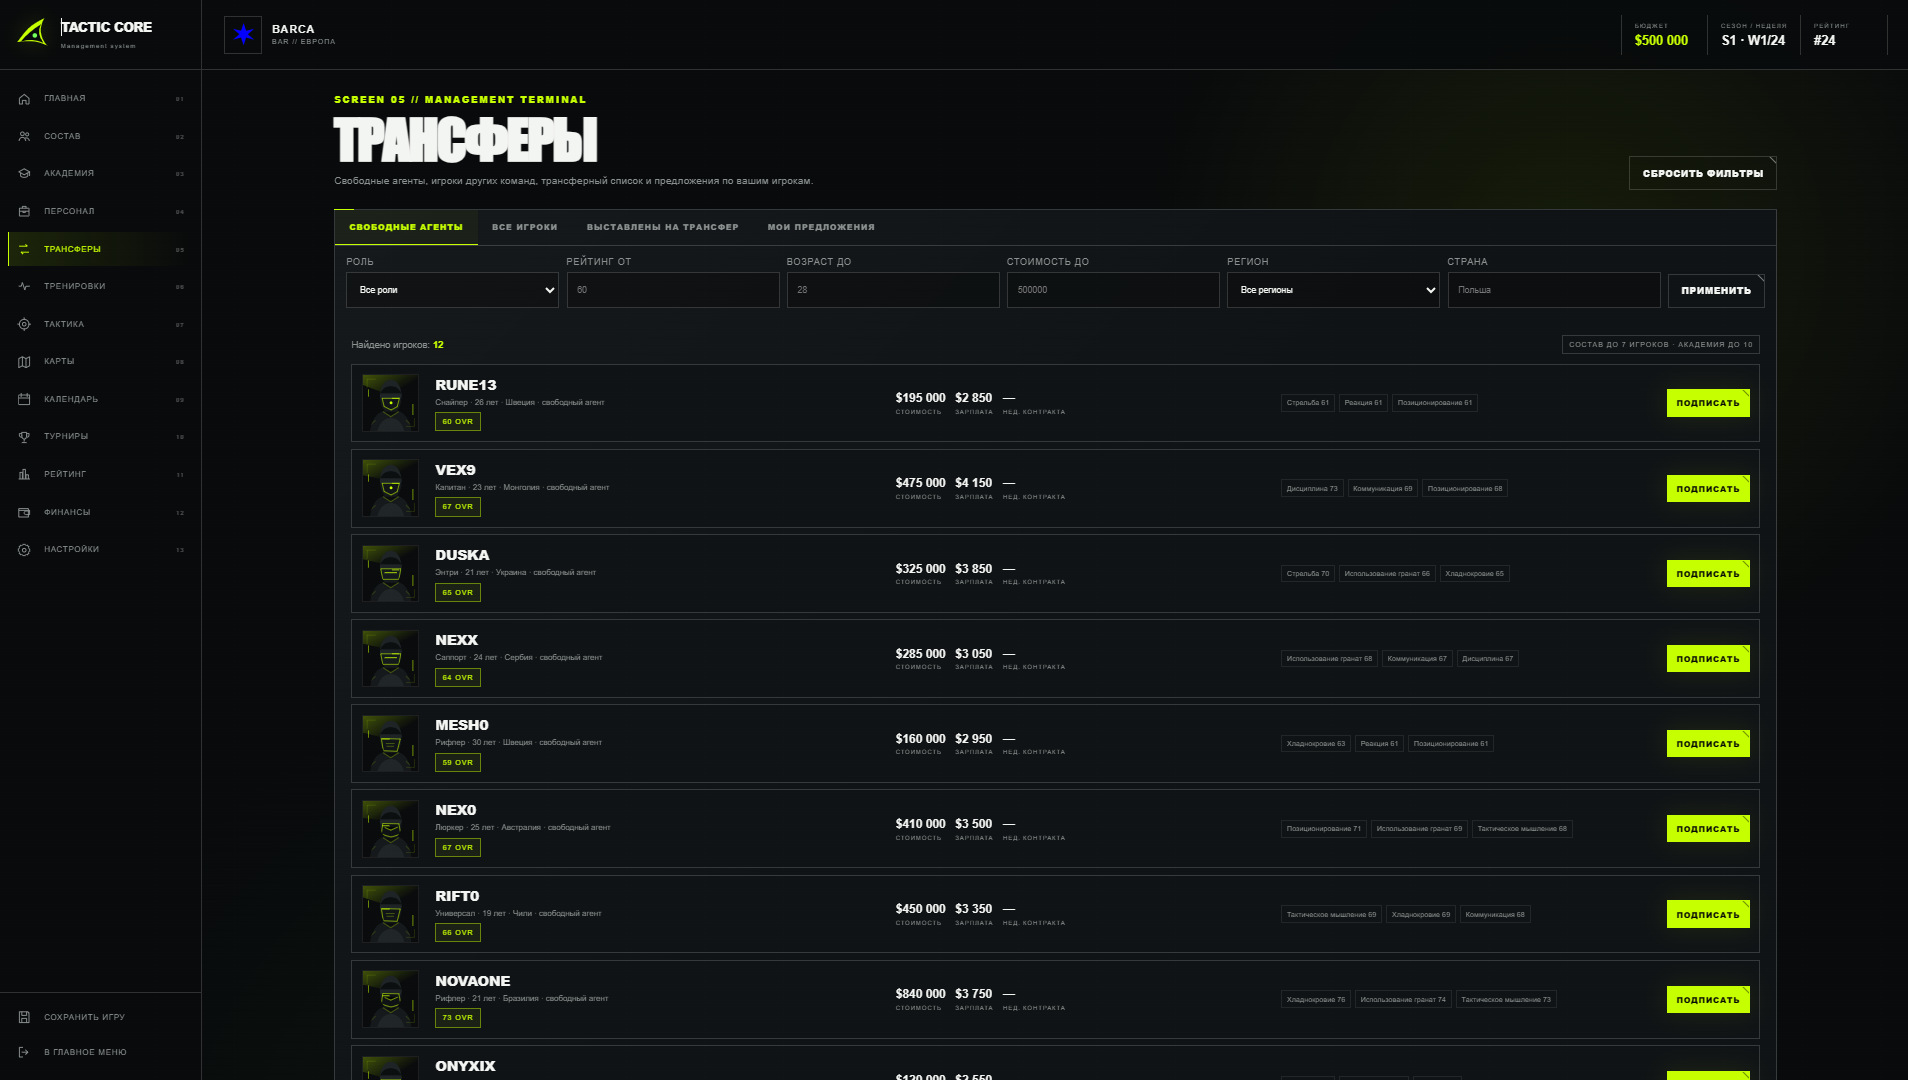Sign RIFT0 with the Подписать button
The width and height of the screenshot is (1908, 1080).
(1708, 915)
